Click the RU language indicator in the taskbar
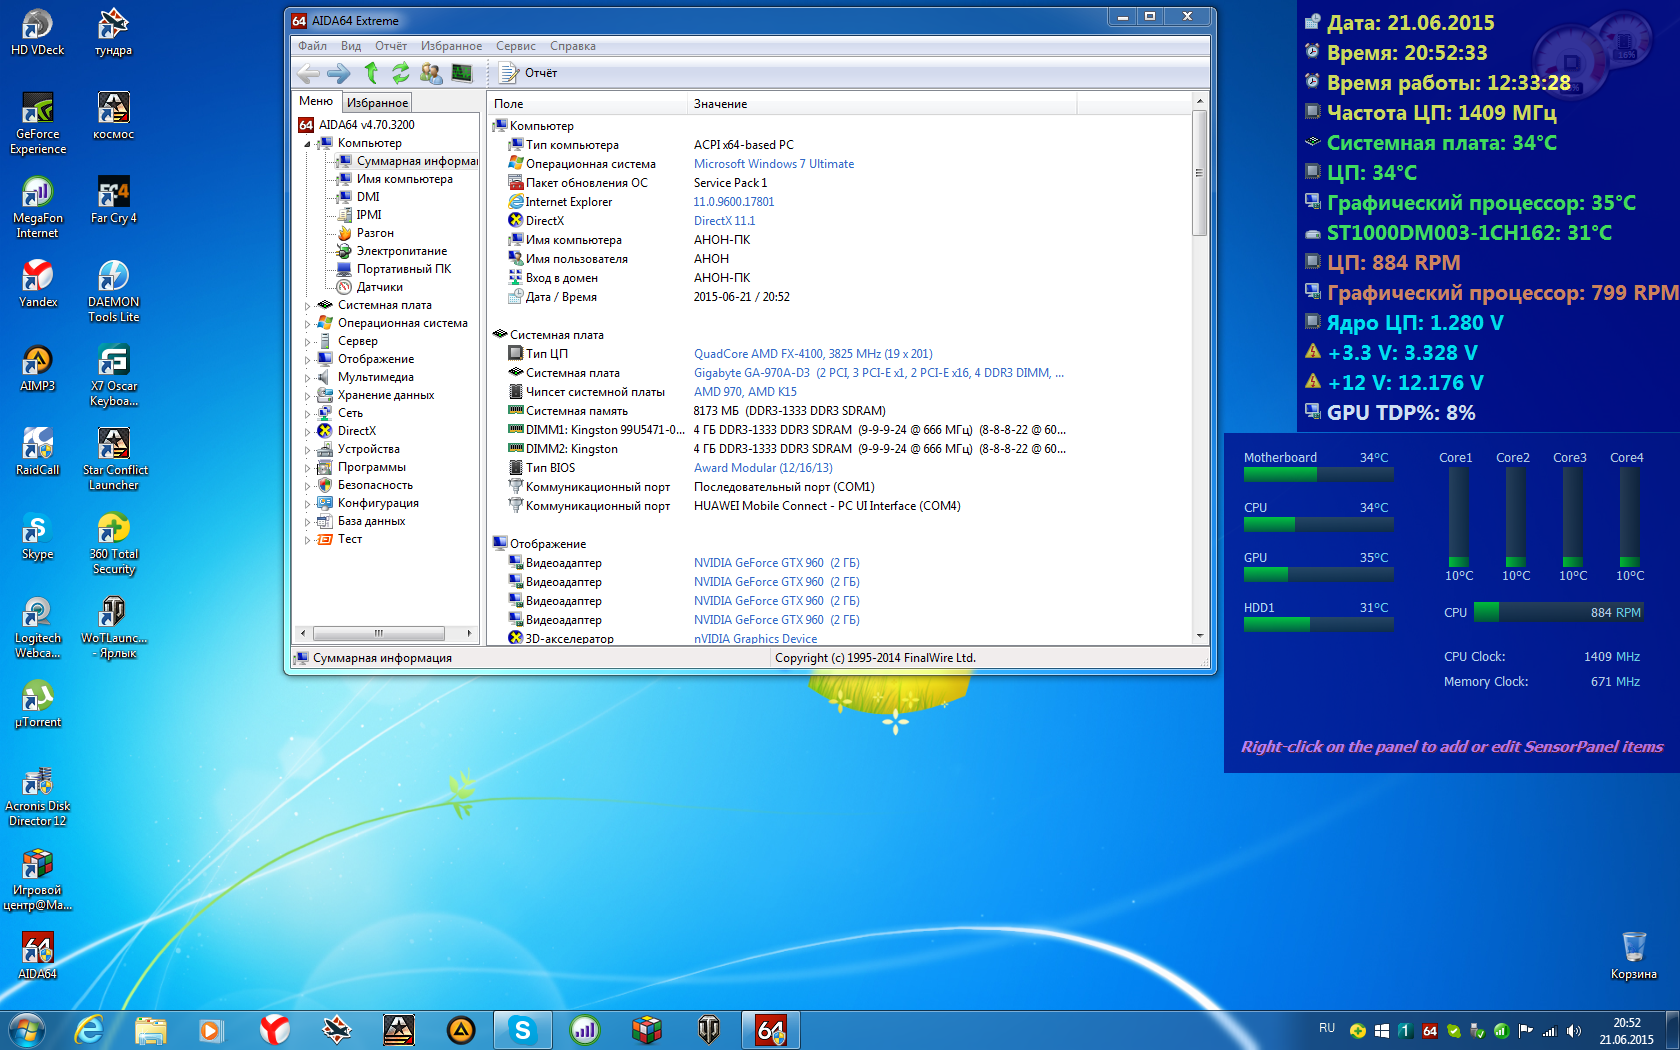The width and height of the screenshot is (1680, 1050). tap(1327, 1028)
